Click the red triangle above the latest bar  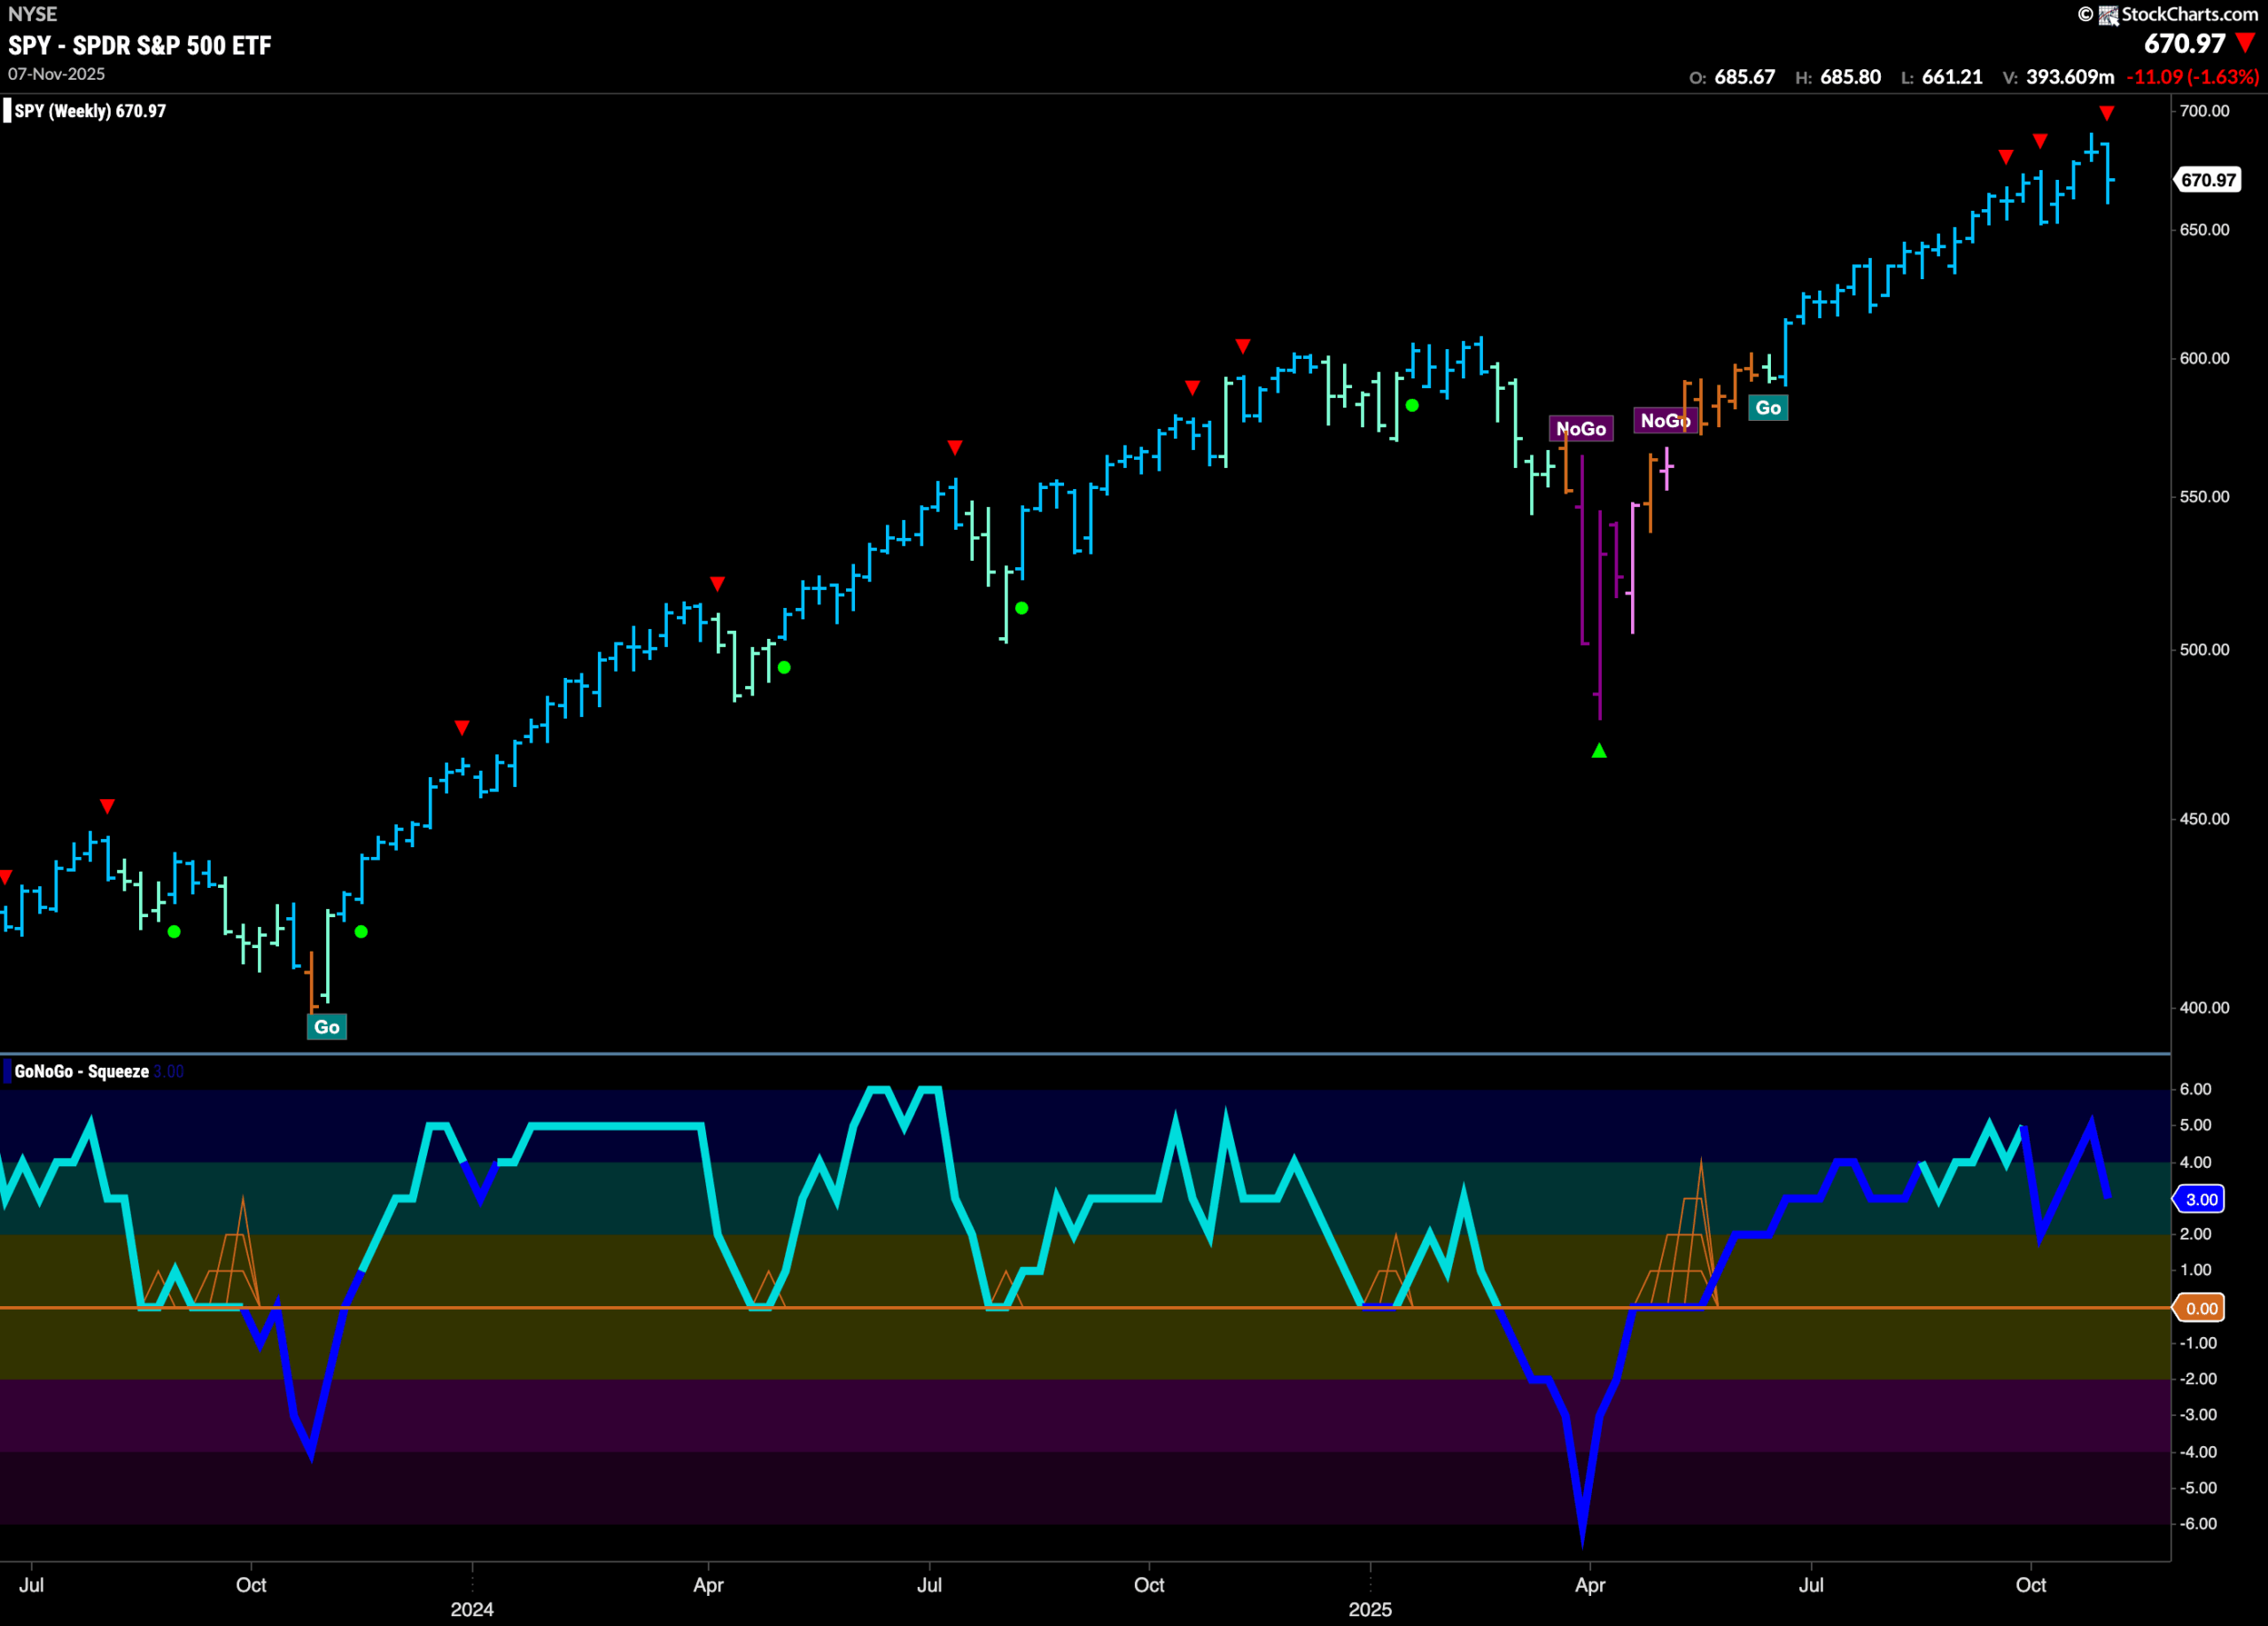(2107, 113)
